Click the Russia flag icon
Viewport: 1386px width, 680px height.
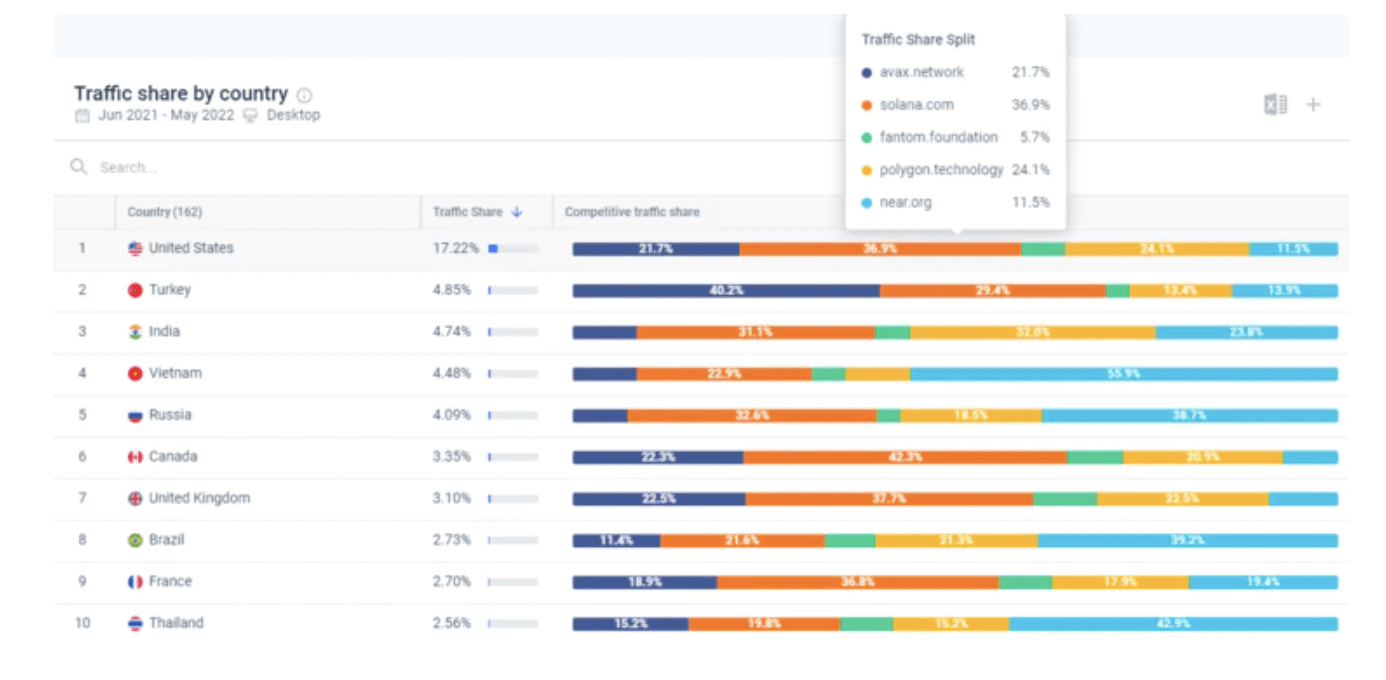coord(136,415)
